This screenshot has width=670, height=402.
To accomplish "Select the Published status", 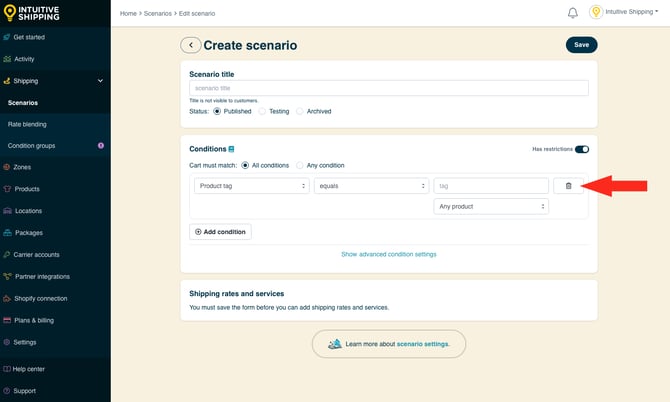I will click(x=217, y=112).
